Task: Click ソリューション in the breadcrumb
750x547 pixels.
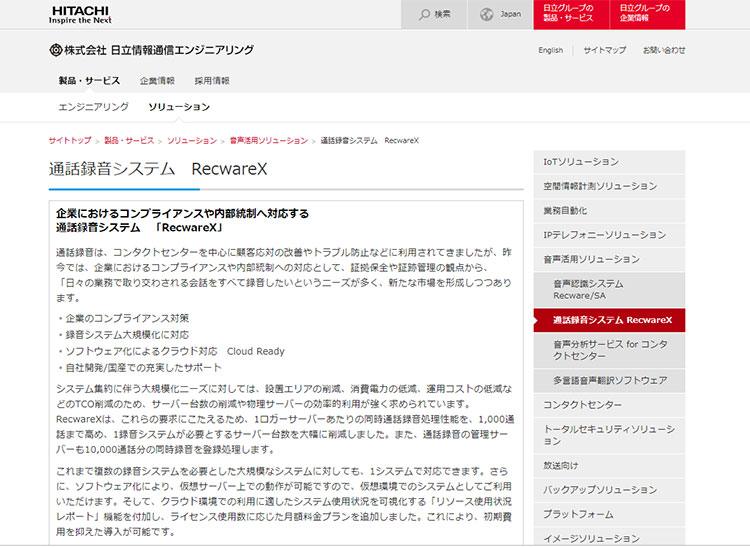Action: point(192,141)
